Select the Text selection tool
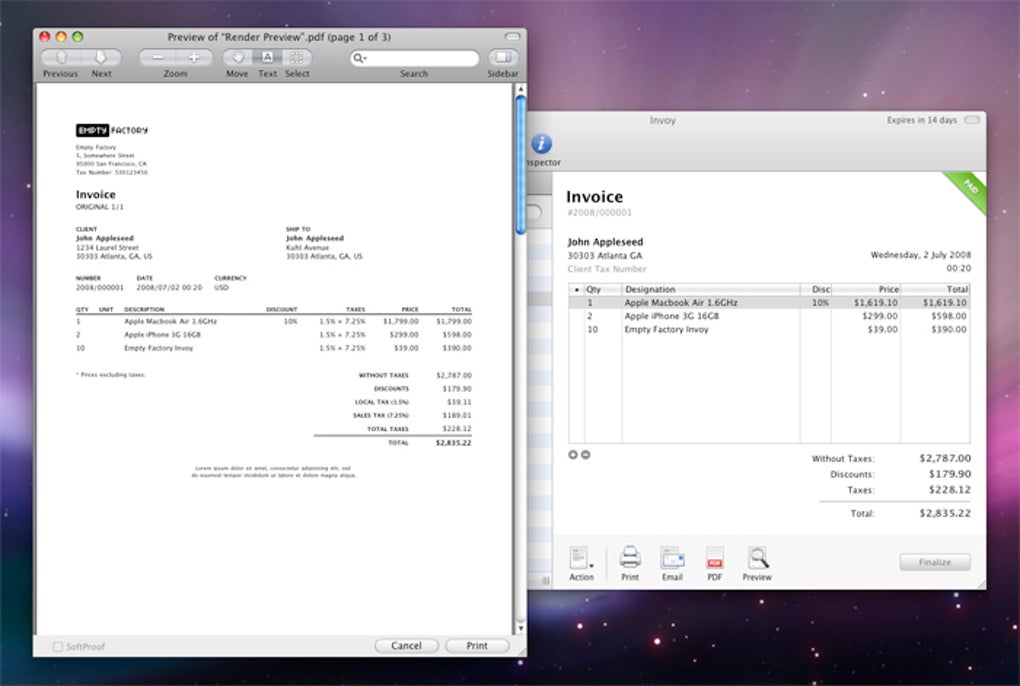 (268, 58)
